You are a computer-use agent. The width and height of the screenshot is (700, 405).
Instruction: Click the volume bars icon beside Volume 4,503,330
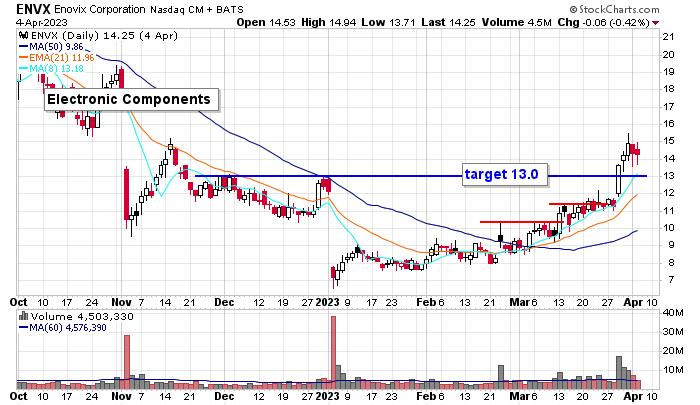[23, 317]
